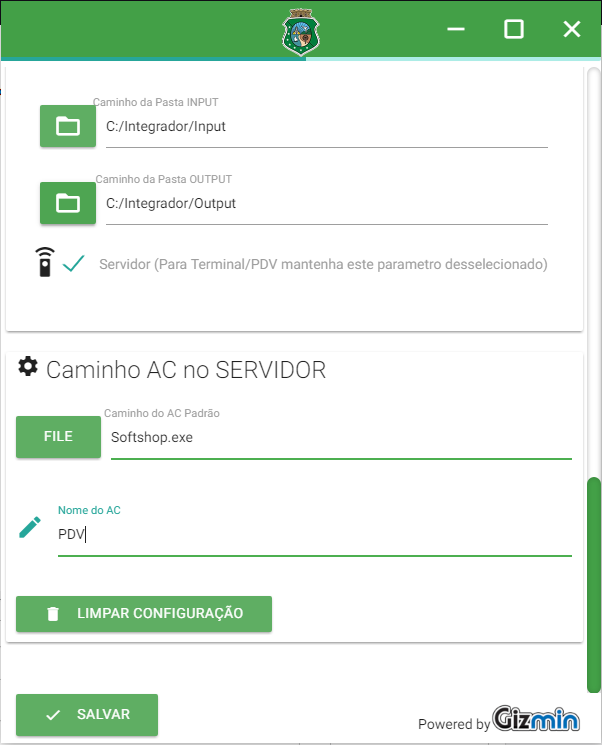Open folder browser for INPUT path
This screenshot has width=602, height=745.
click(x=67, y=126)
